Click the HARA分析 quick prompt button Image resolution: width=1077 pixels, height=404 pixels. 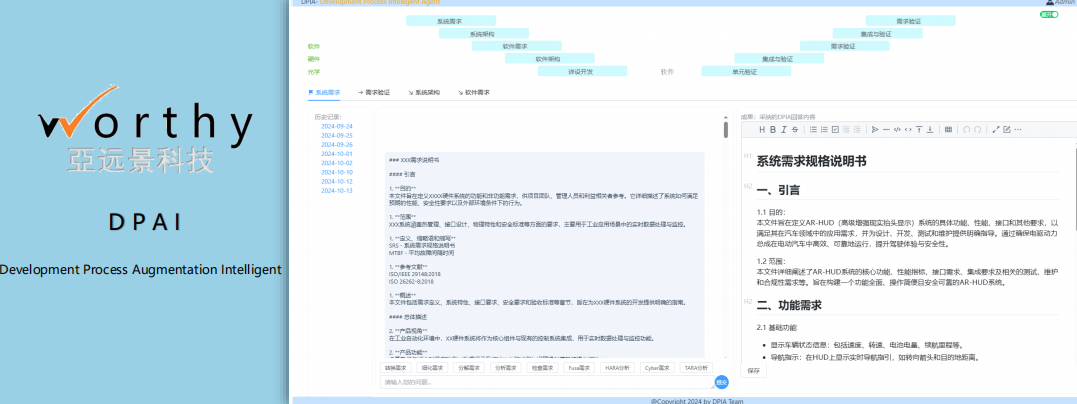tap(619, 368)
